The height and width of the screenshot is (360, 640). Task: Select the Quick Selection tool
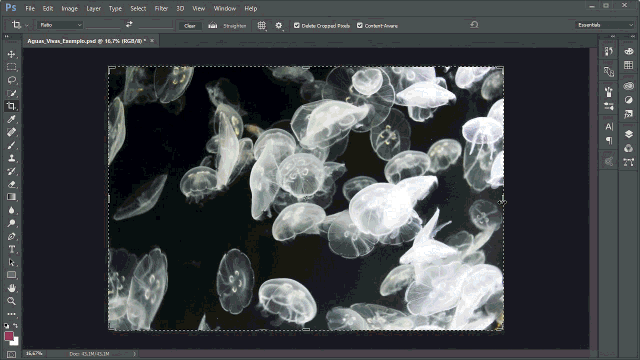tap(11, 93)
